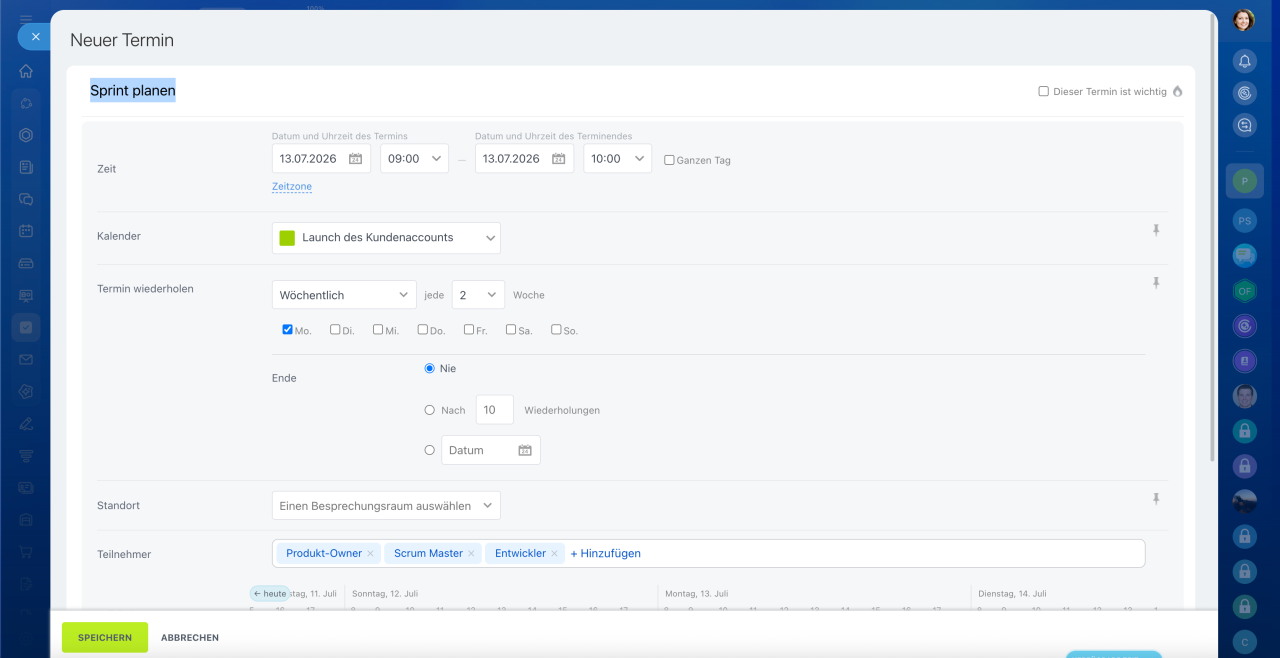Screen dimensions: 1280x658
Task: Open the home icon in left sidebar
Action: [26, 71]
